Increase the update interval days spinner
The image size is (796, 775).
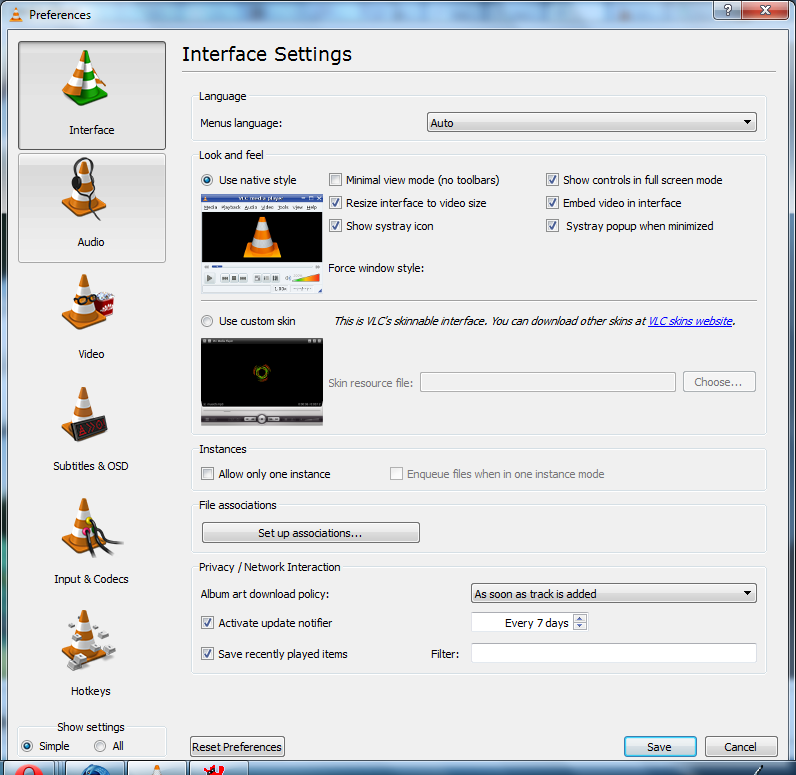[x=580, y=618]
